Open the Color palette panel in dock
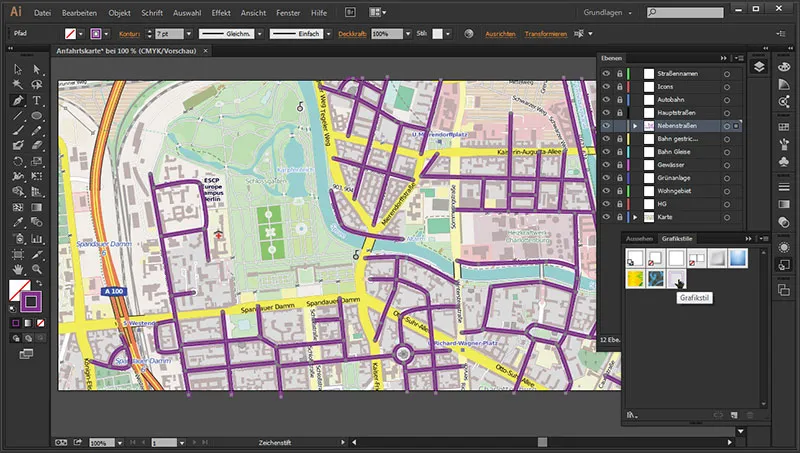Image resolution: width=800 pixels, height=453 pixels. 784,67
